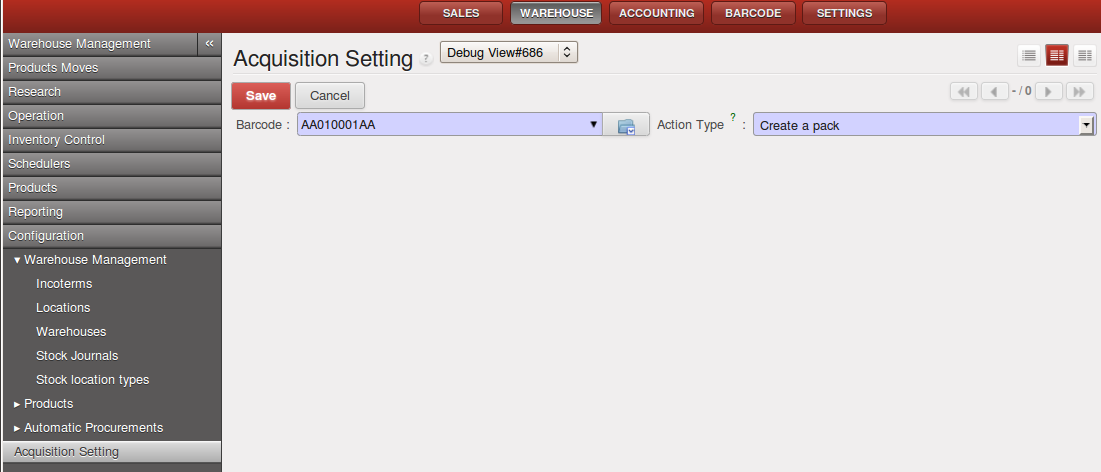
Task: Open Stock Journals in the sidebar
Action: click(x=77, y=356)
